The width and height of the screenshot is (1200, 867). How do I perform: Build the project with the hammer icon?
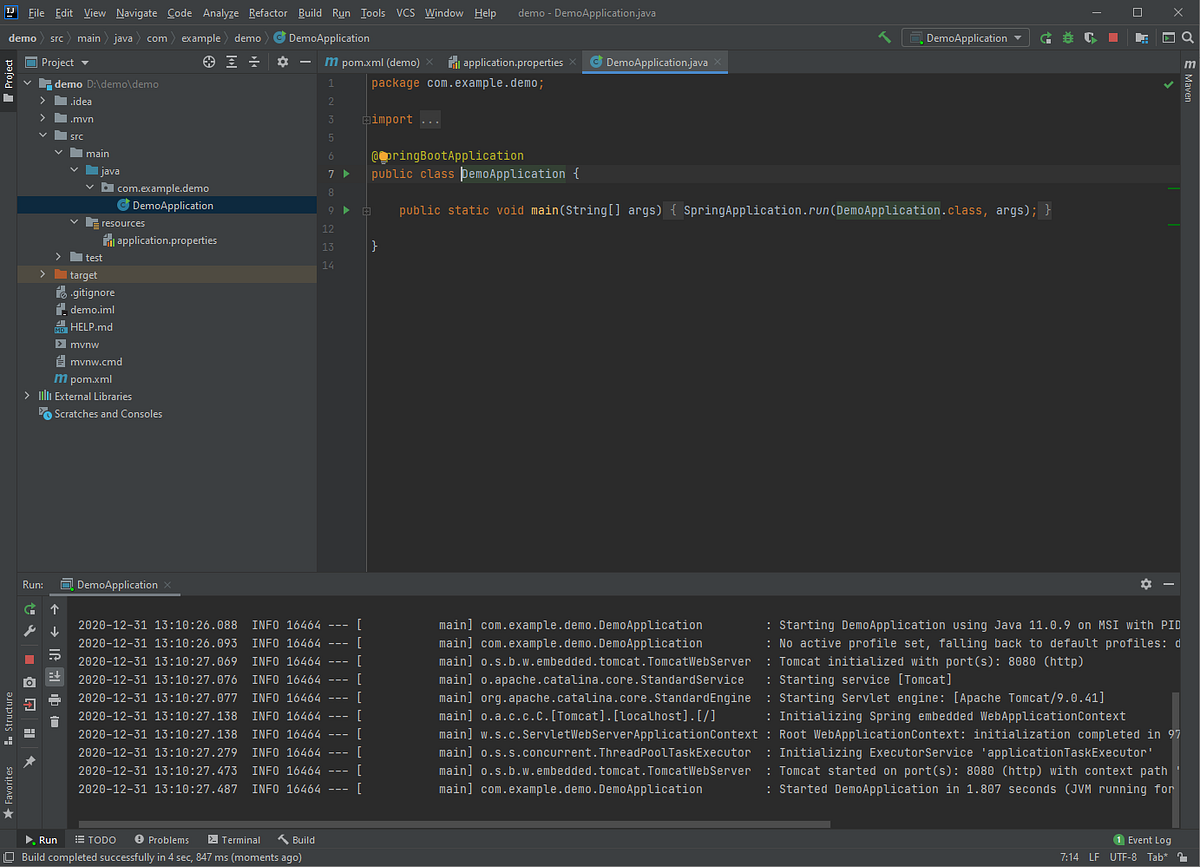click(x=886, y=37)
